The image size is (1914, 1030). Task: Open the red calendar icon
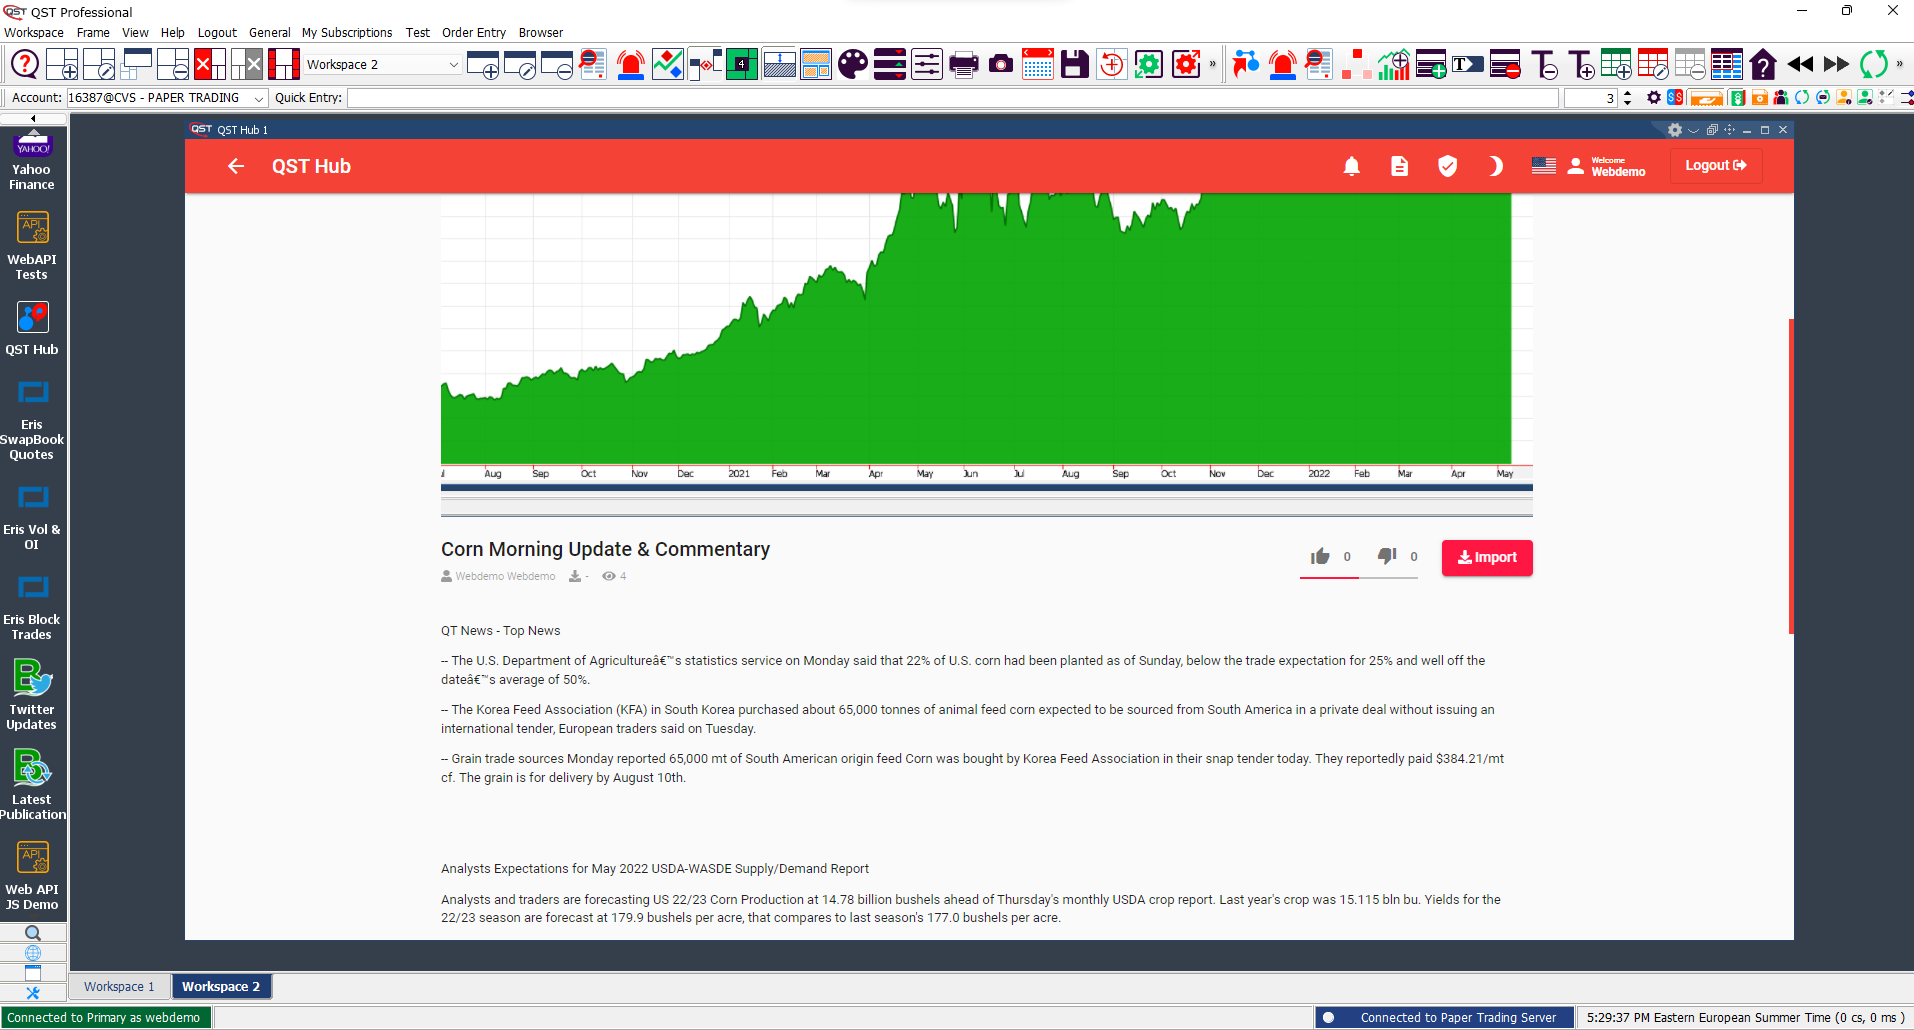click(x=1037, y=65)
